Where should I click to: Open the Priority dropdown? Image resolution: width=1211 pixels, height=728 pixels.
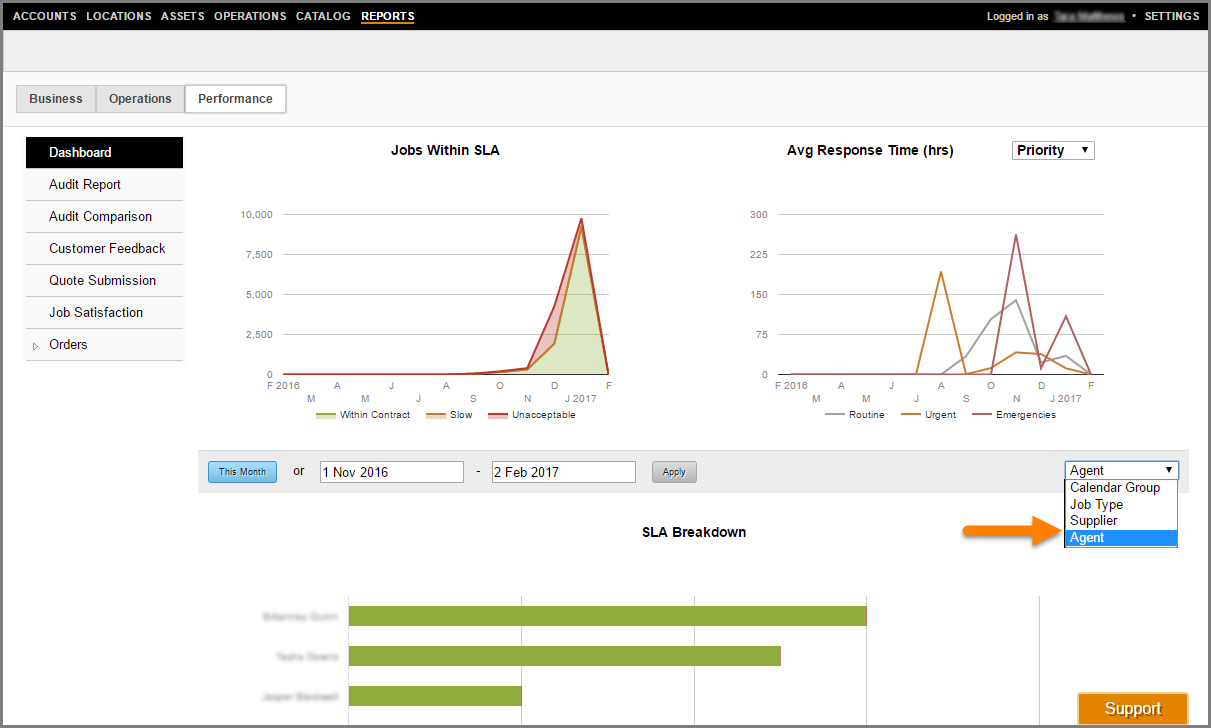pyautogui.click(x=1053, y=150)
